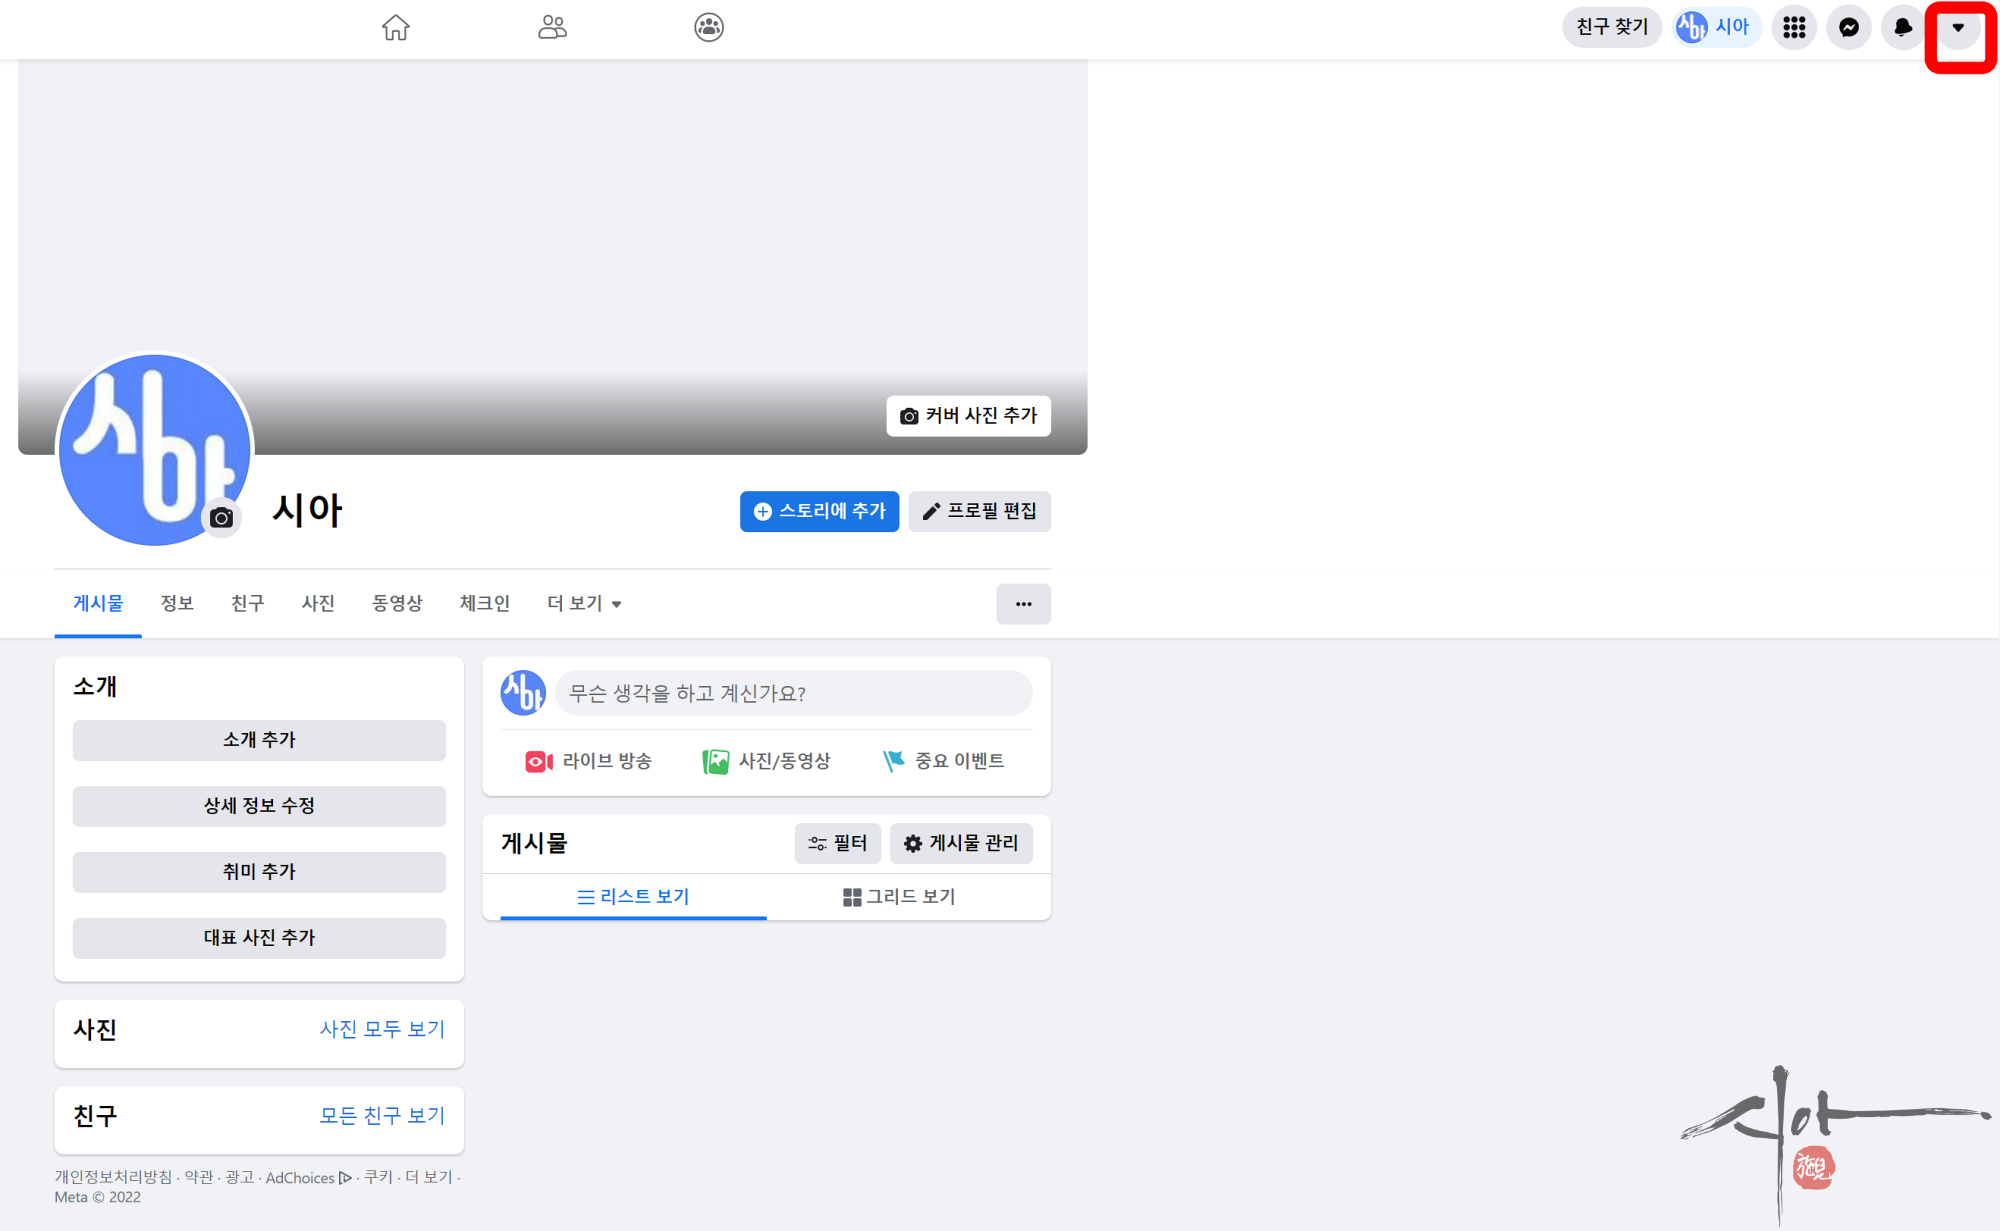Open the notifications bell icon
Viewport: 2000px width, 1231px height.
[x=1902, y=27]
